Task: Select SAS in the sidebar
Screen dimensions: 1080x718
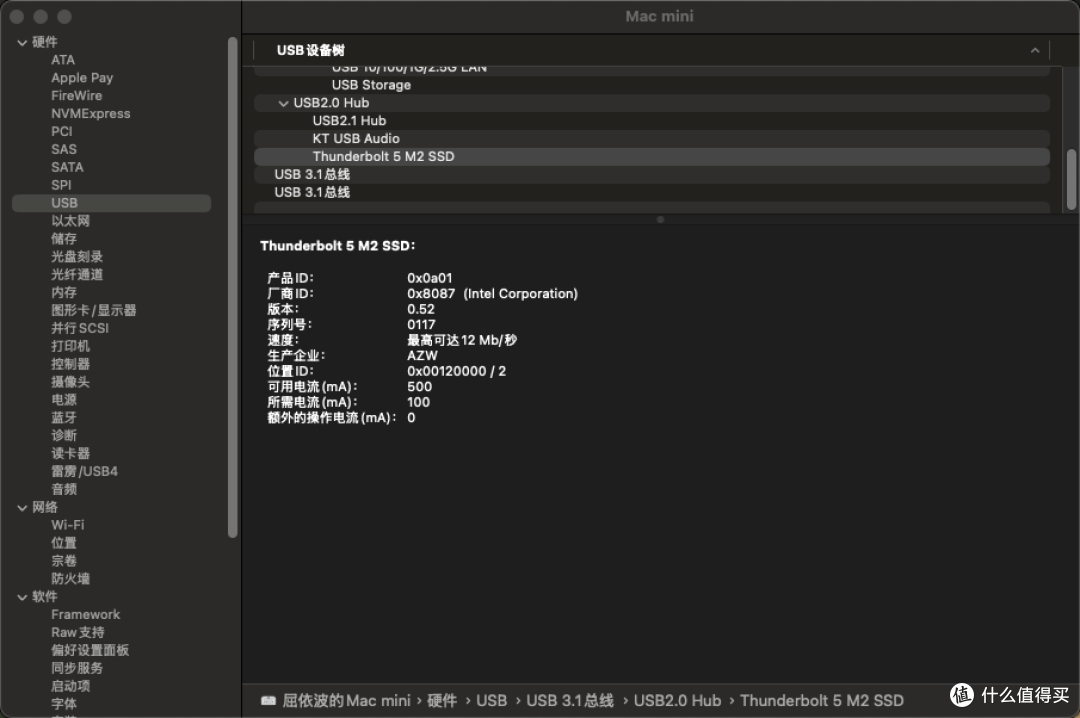Action: click(63, 150)
